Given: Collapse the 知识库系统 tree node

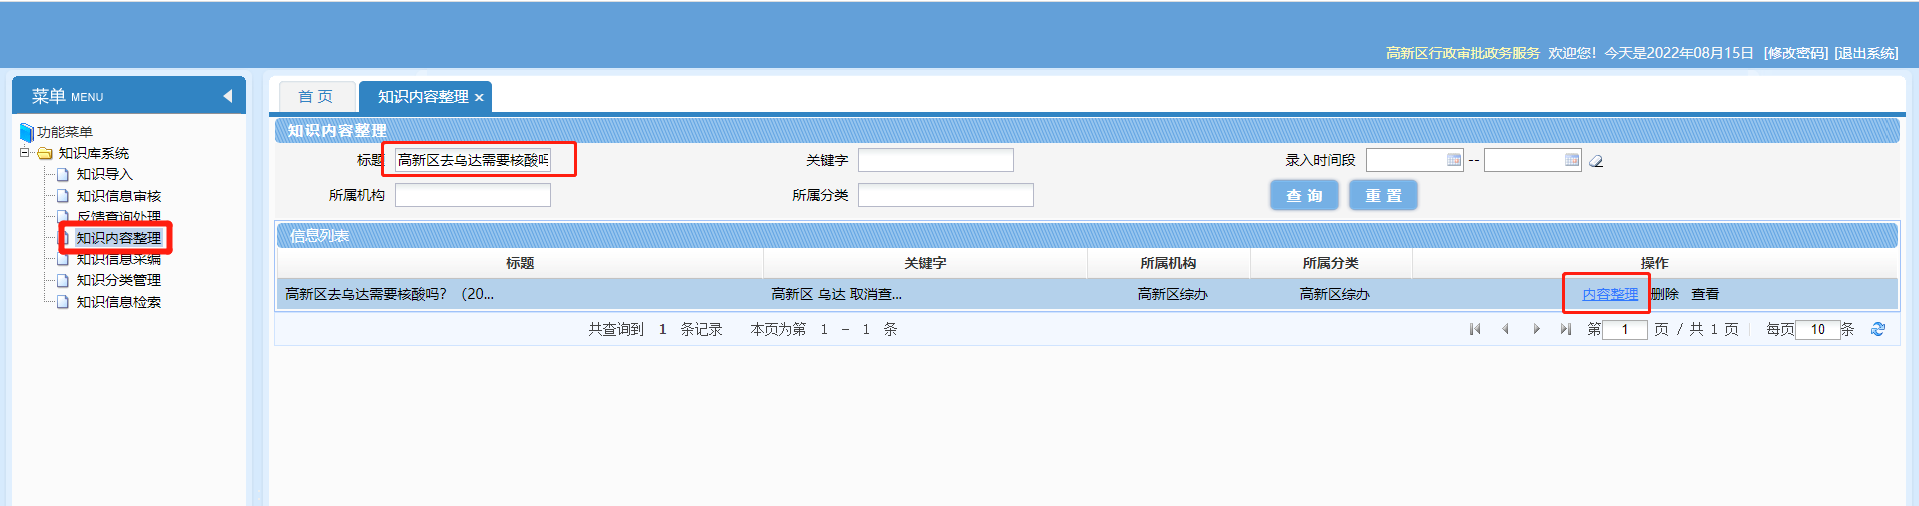Looking at the screenshot, I should coord(25,153).
